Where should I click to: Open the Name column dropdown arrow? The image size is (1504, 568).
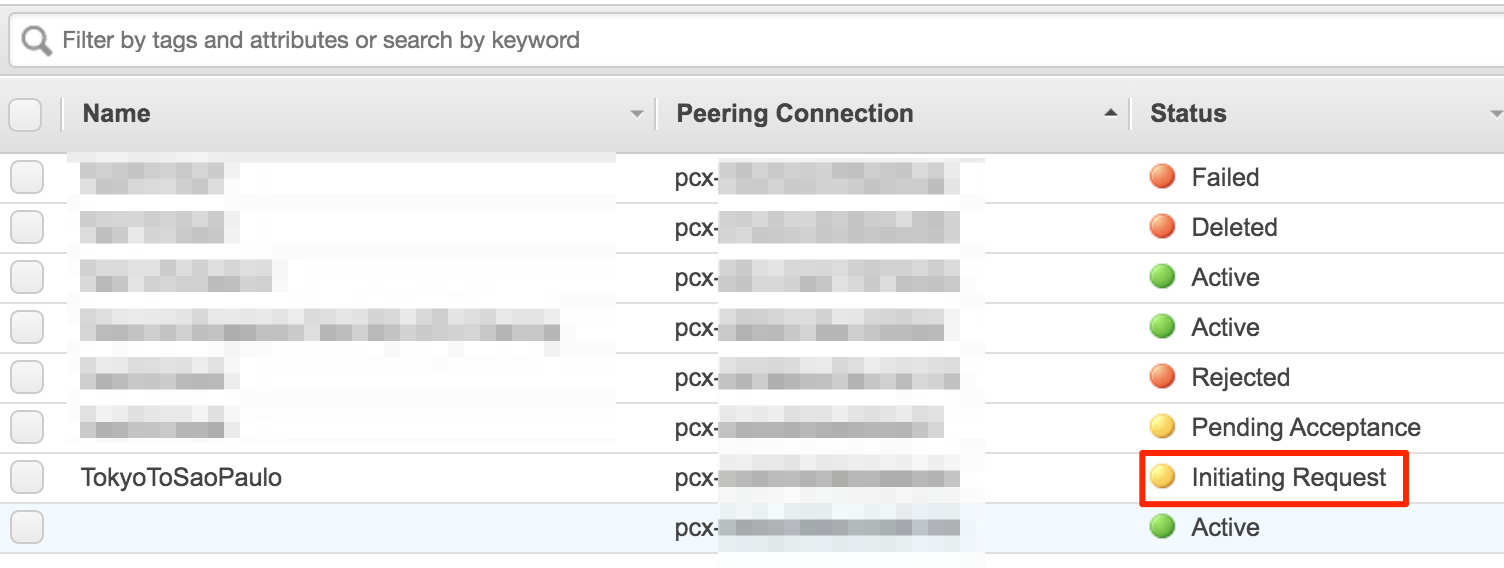pos(637,115)
